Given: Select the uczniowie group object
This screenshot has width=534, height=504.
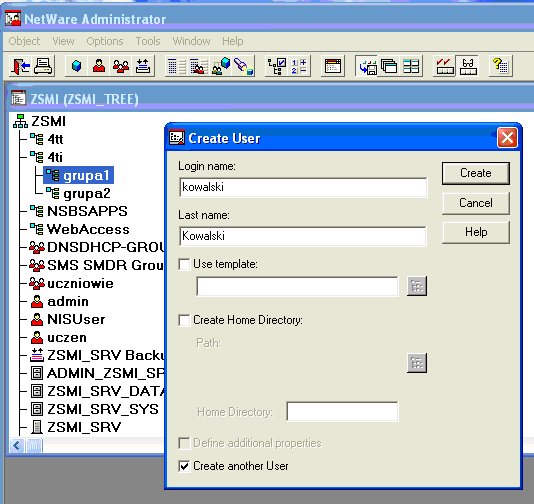Looking at the screenshot, I should (72, 283).
